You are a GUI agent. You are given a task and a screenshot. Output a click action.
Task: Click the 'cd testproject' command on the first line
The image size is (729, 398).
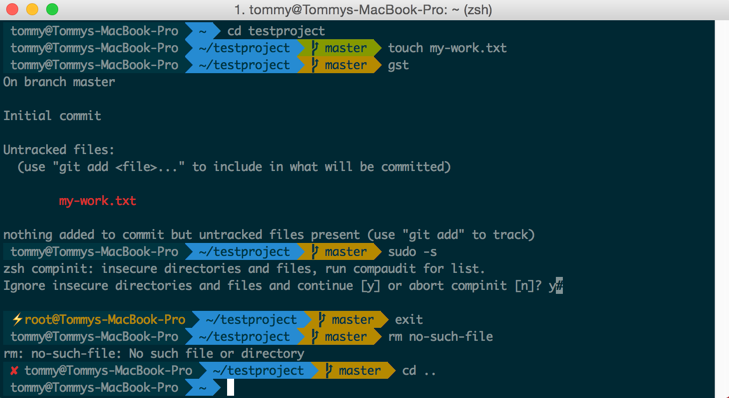pyautogui.click(x=276, y=31)
